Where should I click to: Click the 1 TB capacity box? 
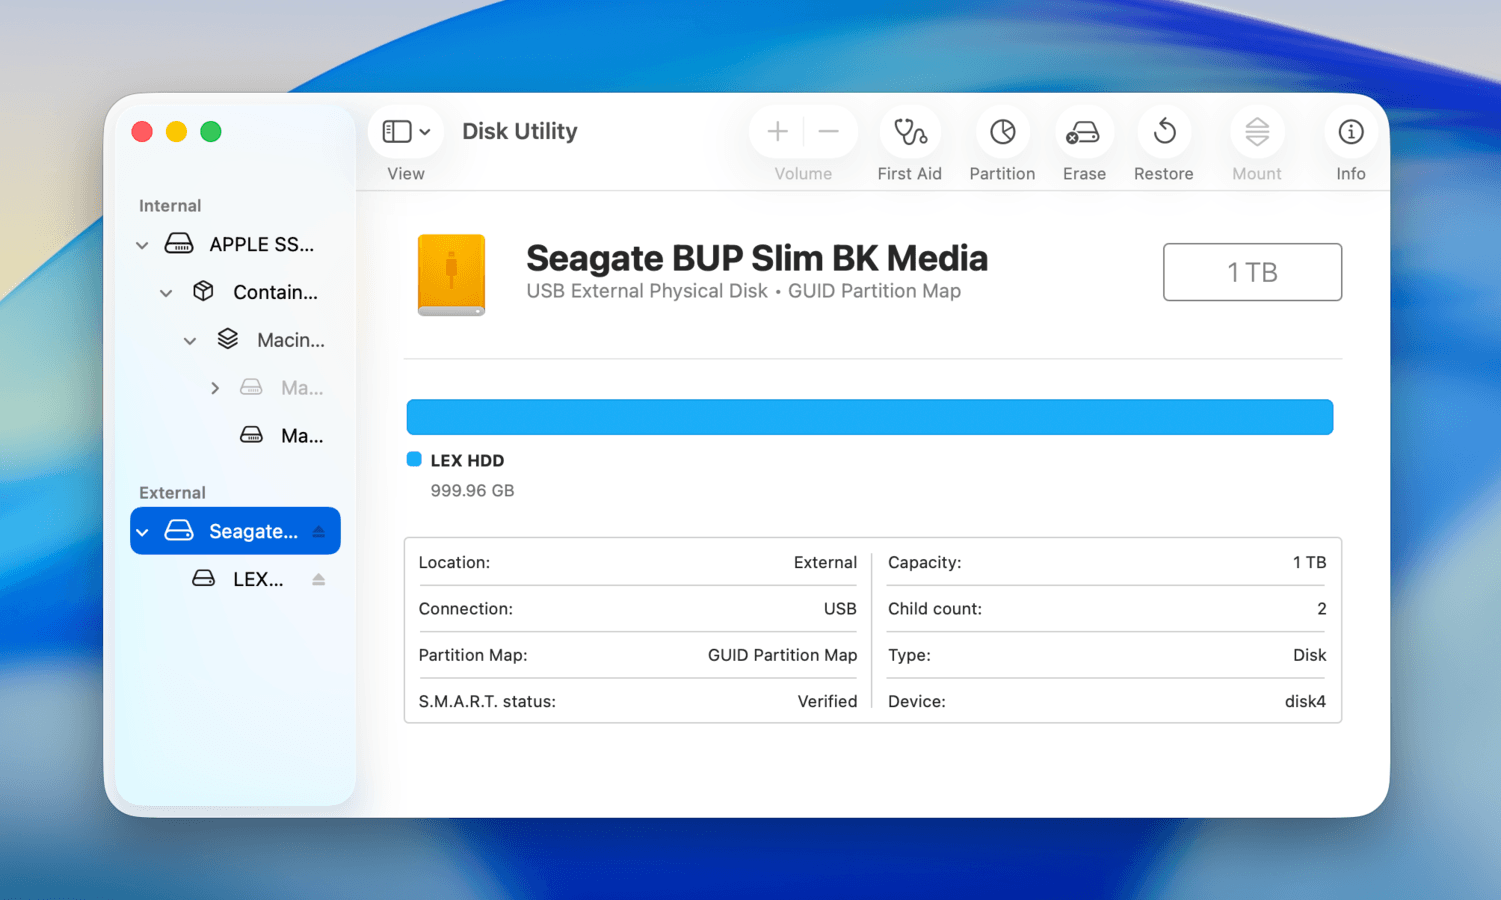(1252, 272)
